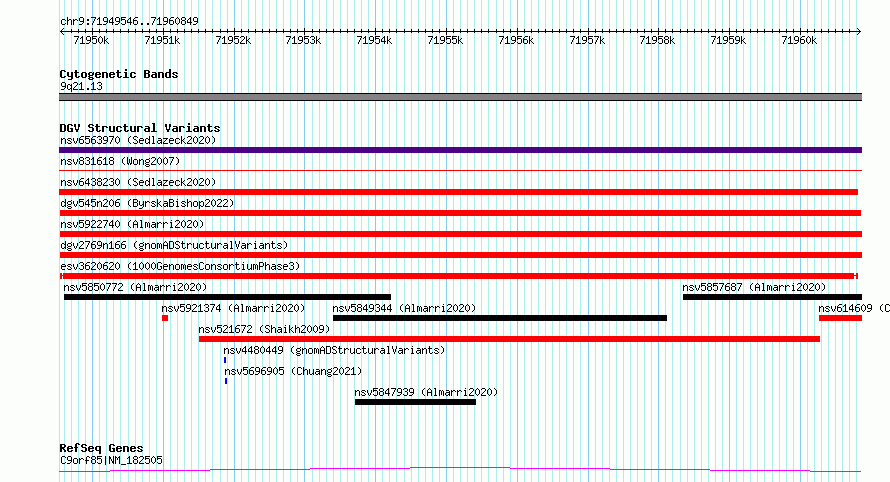Click the black nsv5850772 variant bar

[228, 297]
